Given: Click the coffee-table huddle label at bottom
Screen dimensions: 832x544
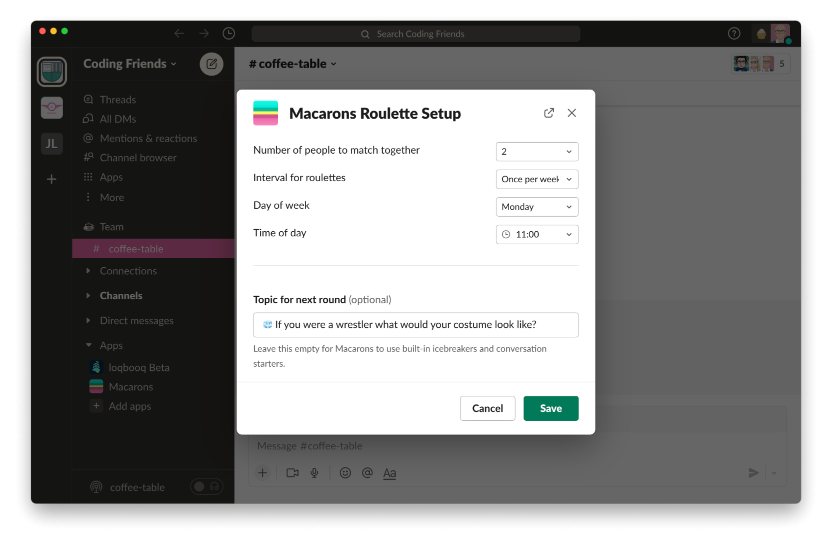Looking at the screenshot, I should tap(137, 487).
